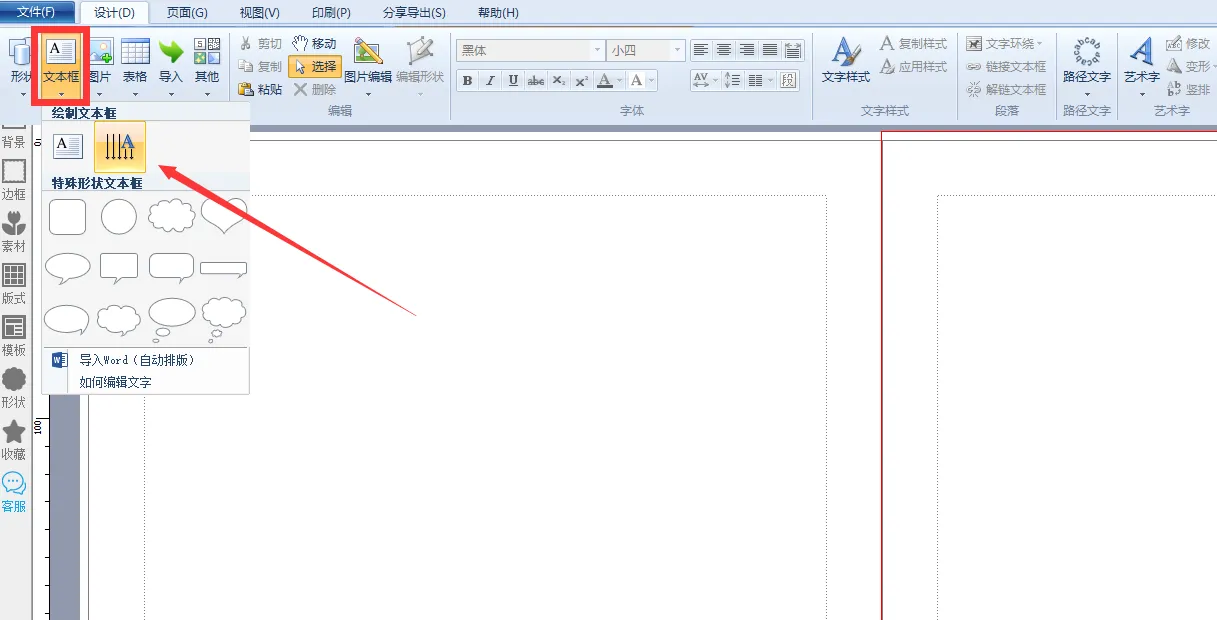Open the 边框 border sidebar panel
Image resolution: width=1217 pixels, height=620 pixels.
coord(14,180)
